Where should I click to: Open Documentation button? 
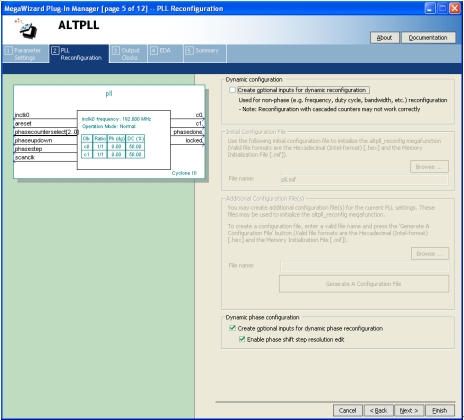(428, 38)
